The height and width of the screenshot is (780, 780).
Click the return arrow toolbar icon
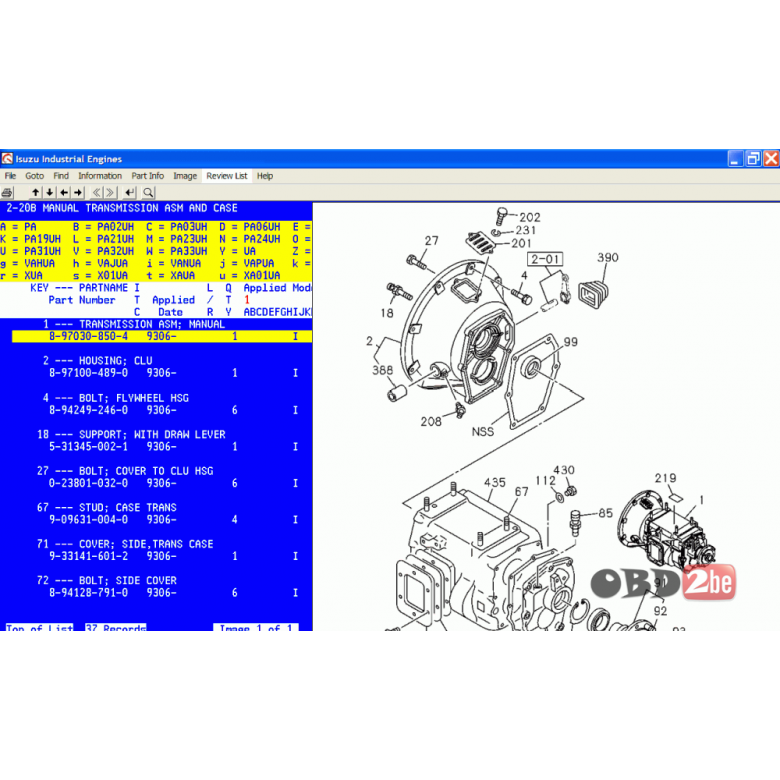pos(130,193)
